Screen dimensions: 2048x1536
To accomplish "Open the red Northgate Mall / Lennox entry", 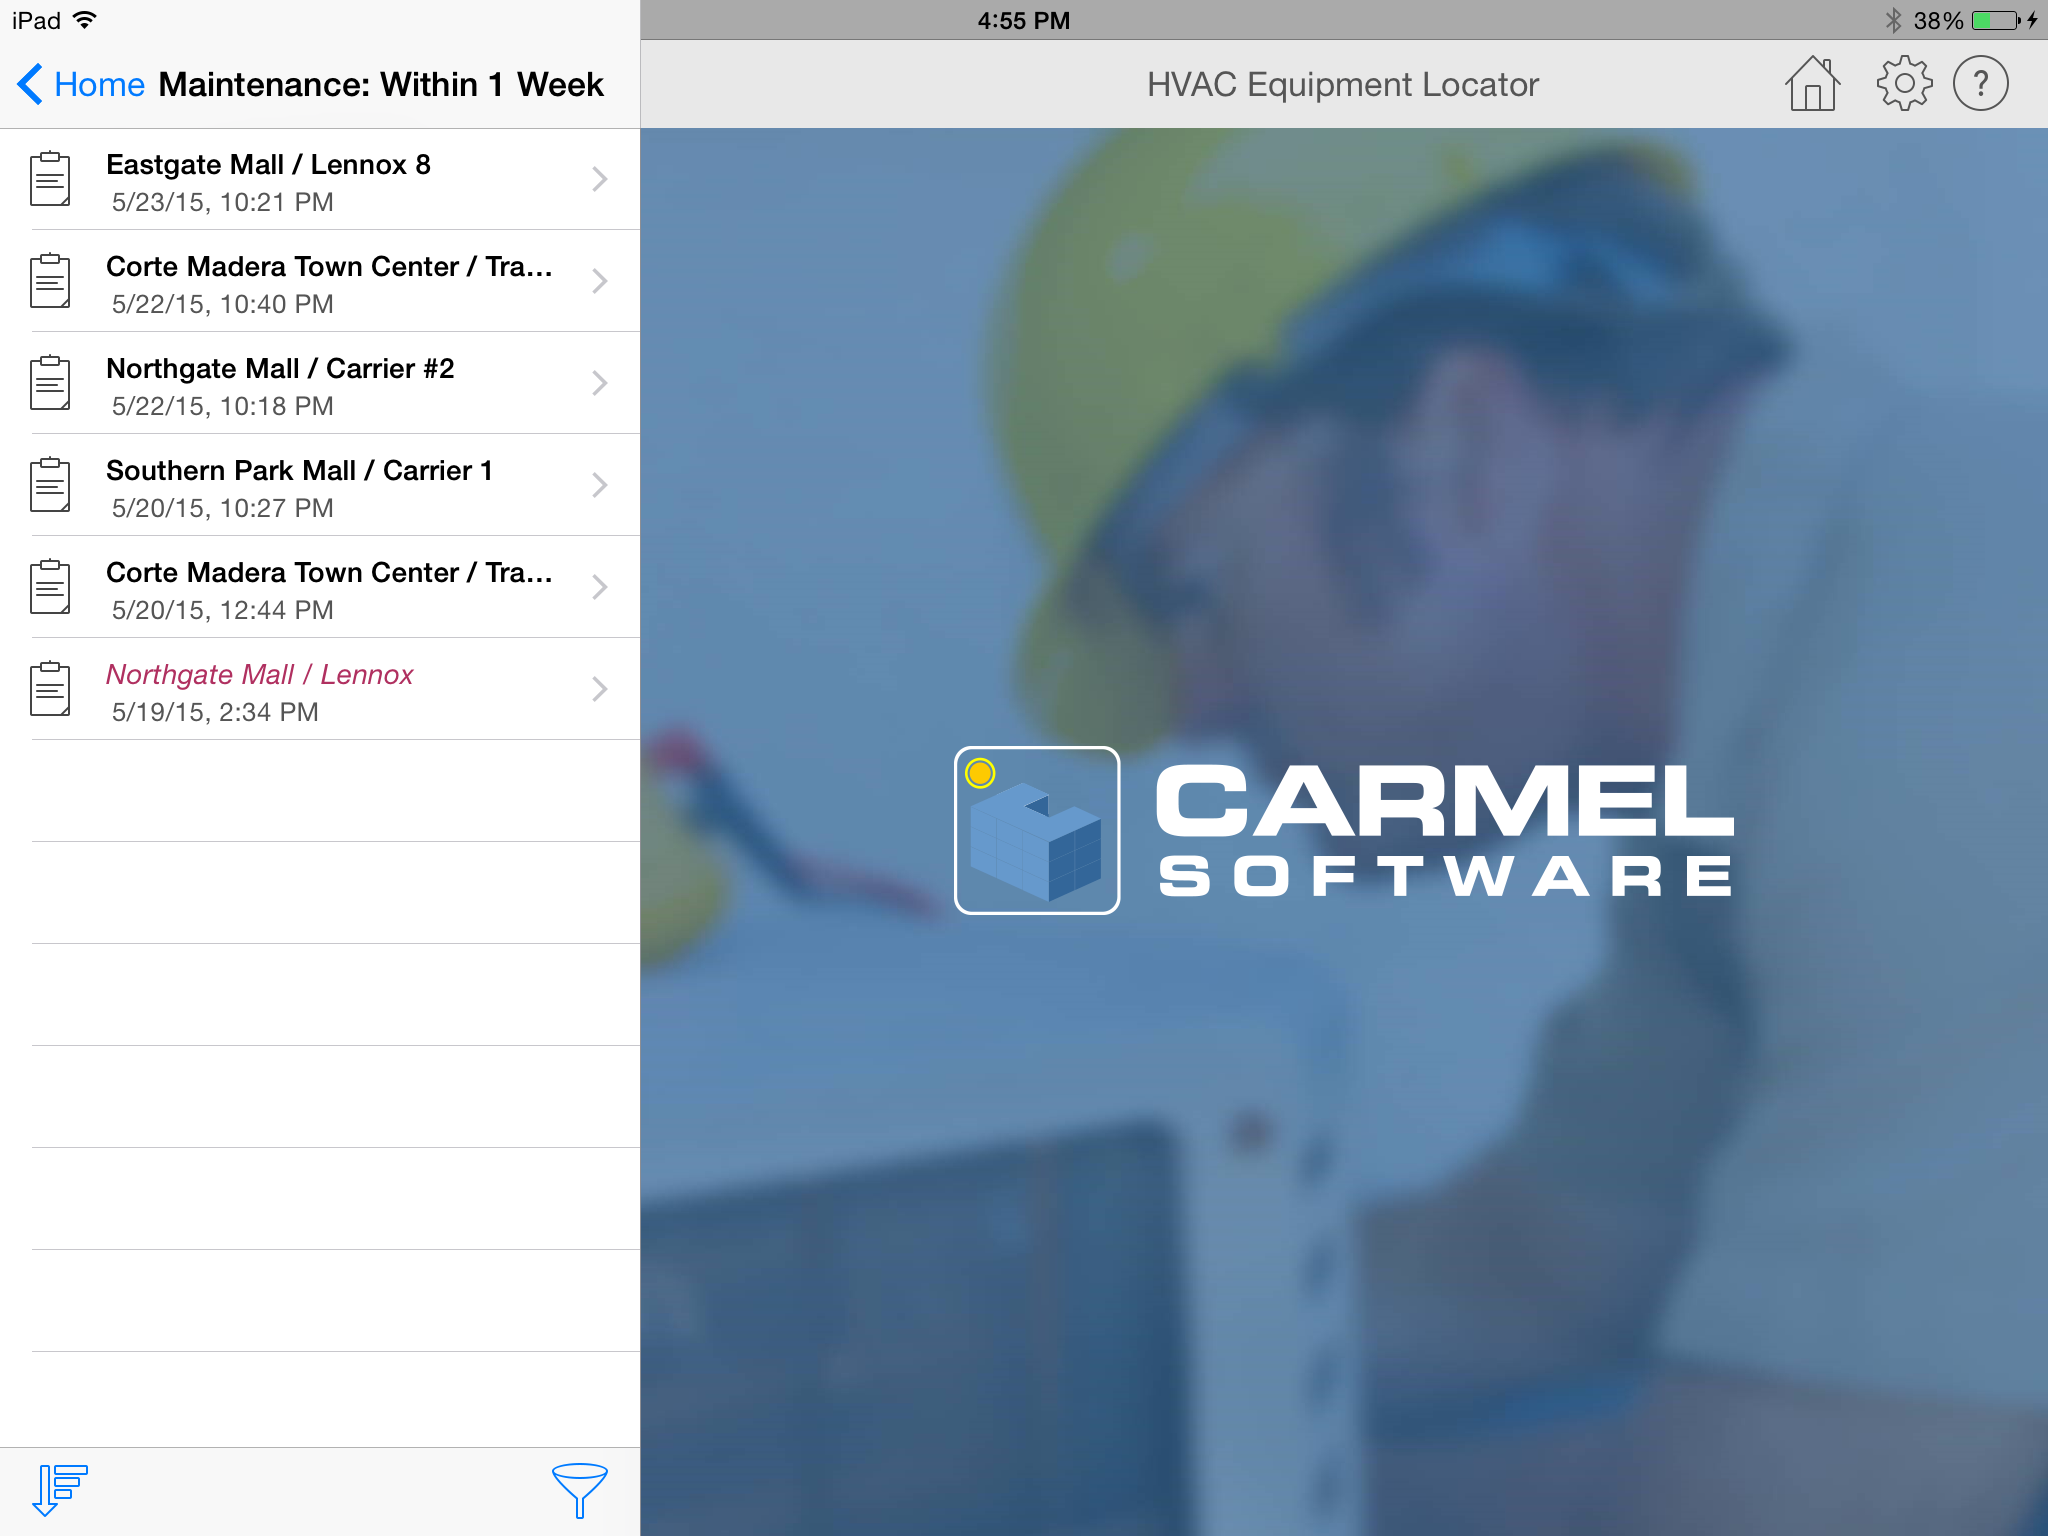I will (x=320, y=689).
